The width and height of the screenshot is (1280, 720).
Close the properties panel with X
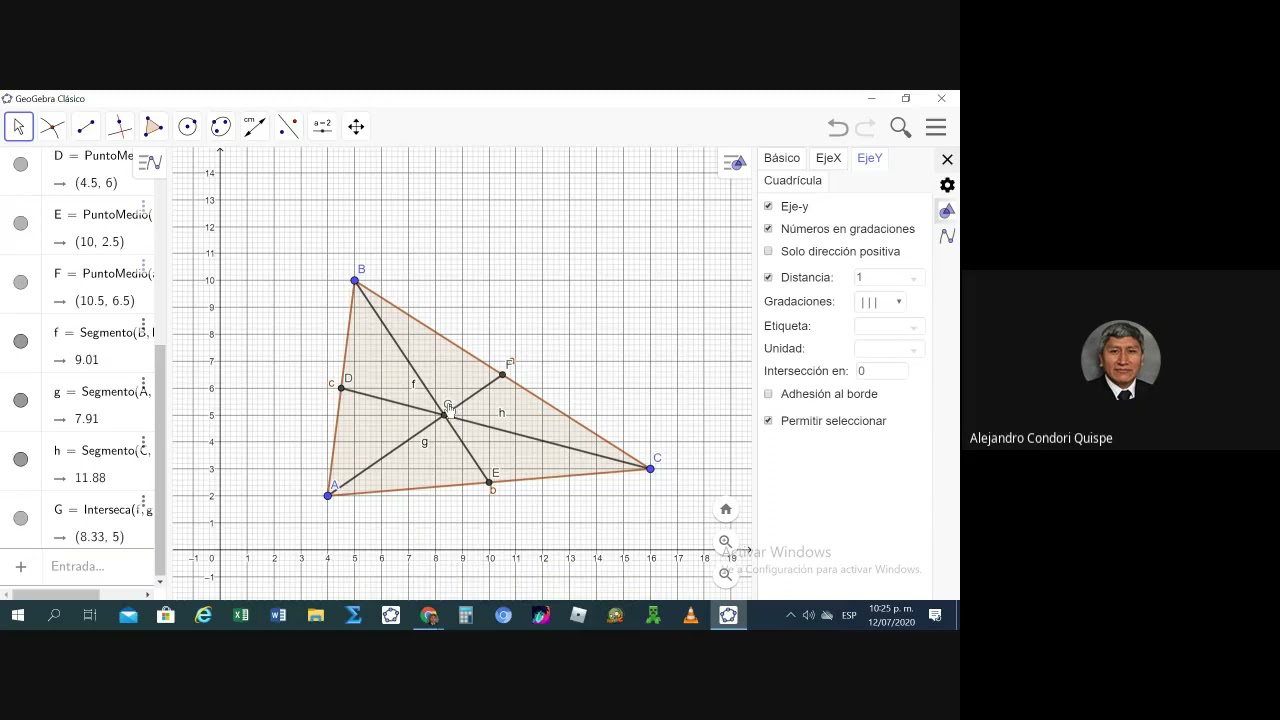coord(947,160)
